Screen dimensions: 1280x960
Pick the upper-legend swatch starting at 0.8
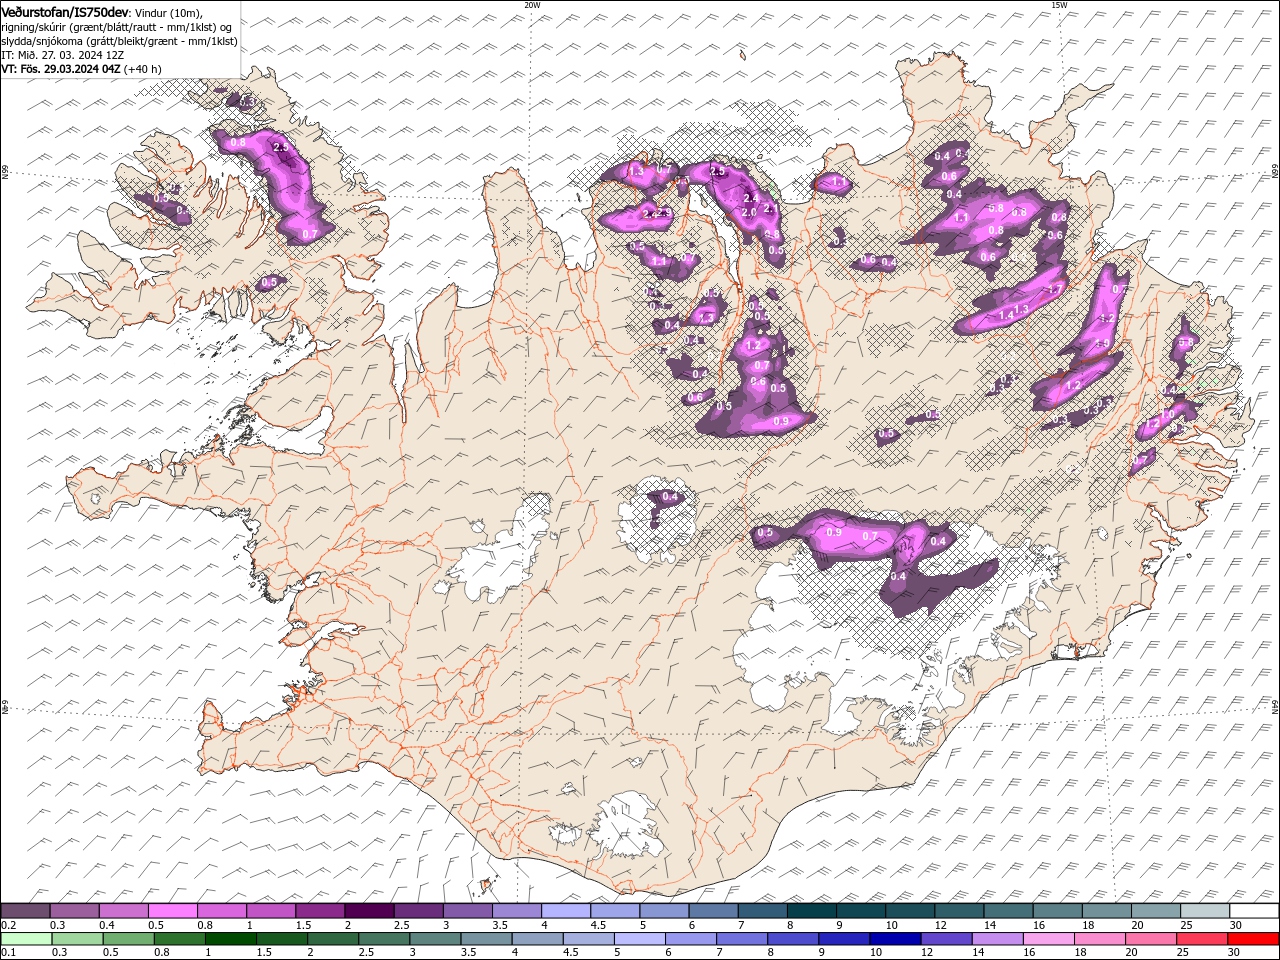(221, 910)
